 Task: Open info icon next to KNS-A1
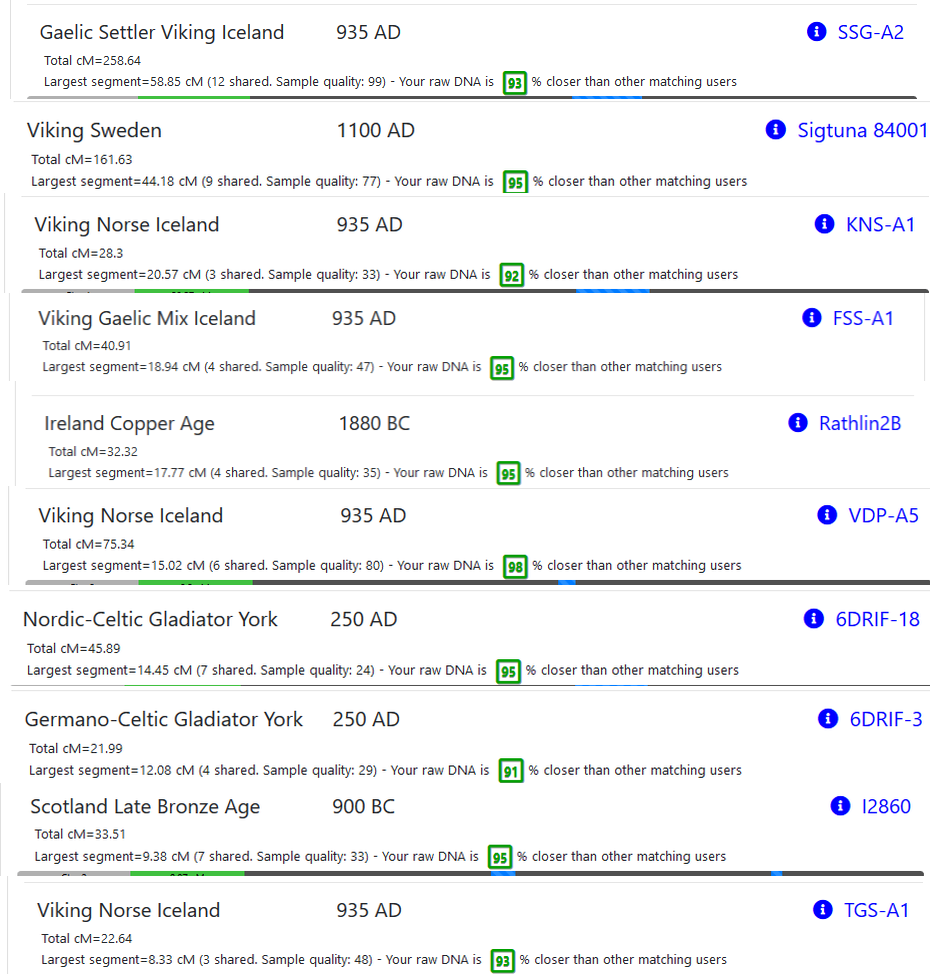tap(824, 224)
